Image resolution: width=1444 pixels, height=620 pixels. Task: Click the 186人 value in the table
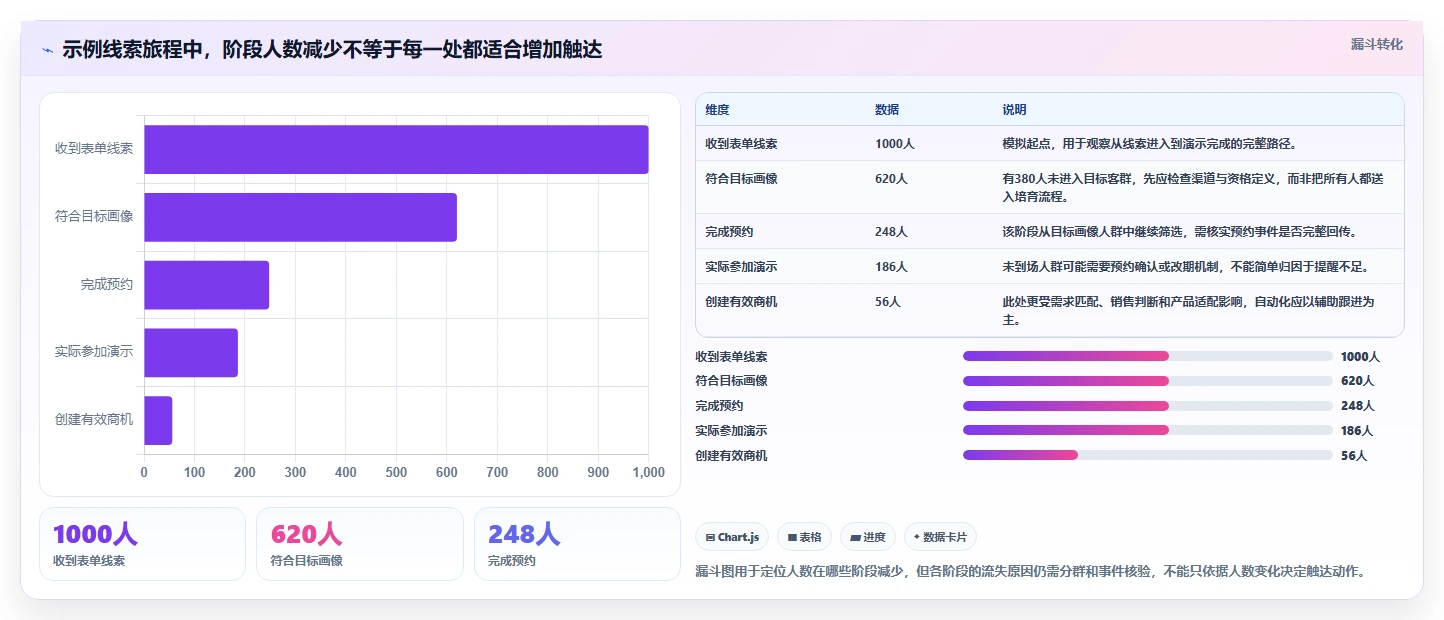click(891, 267)
